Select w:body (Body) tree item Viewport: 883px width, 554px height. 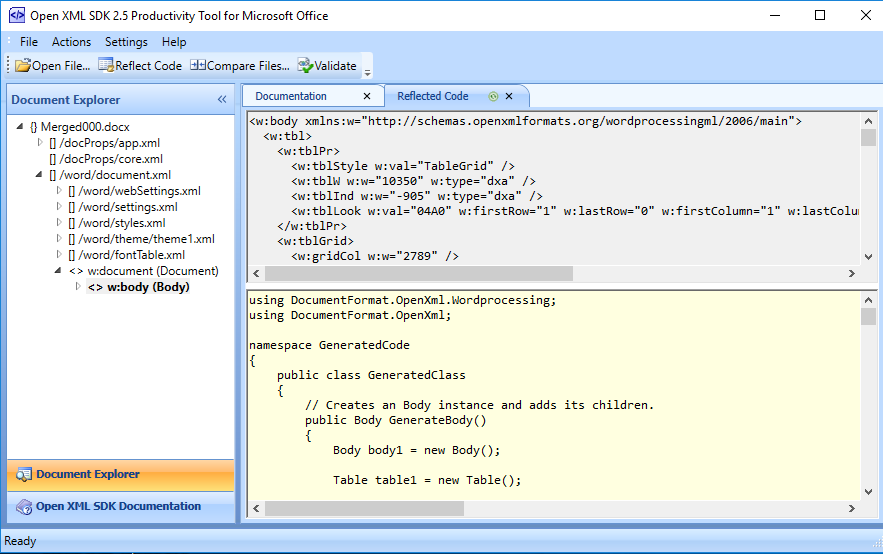148,287
